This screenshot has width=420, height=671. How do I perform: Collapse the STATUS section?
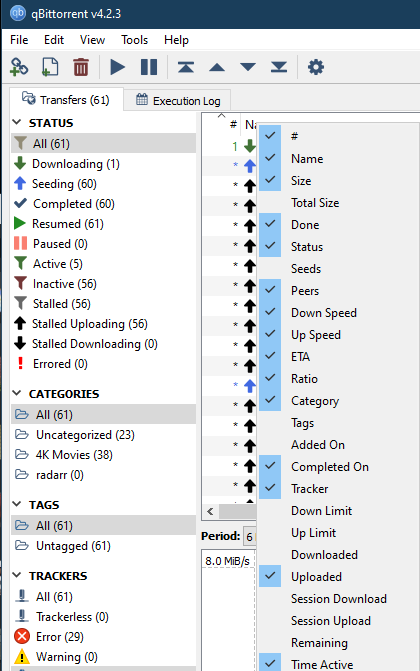[x=17, y=122]
